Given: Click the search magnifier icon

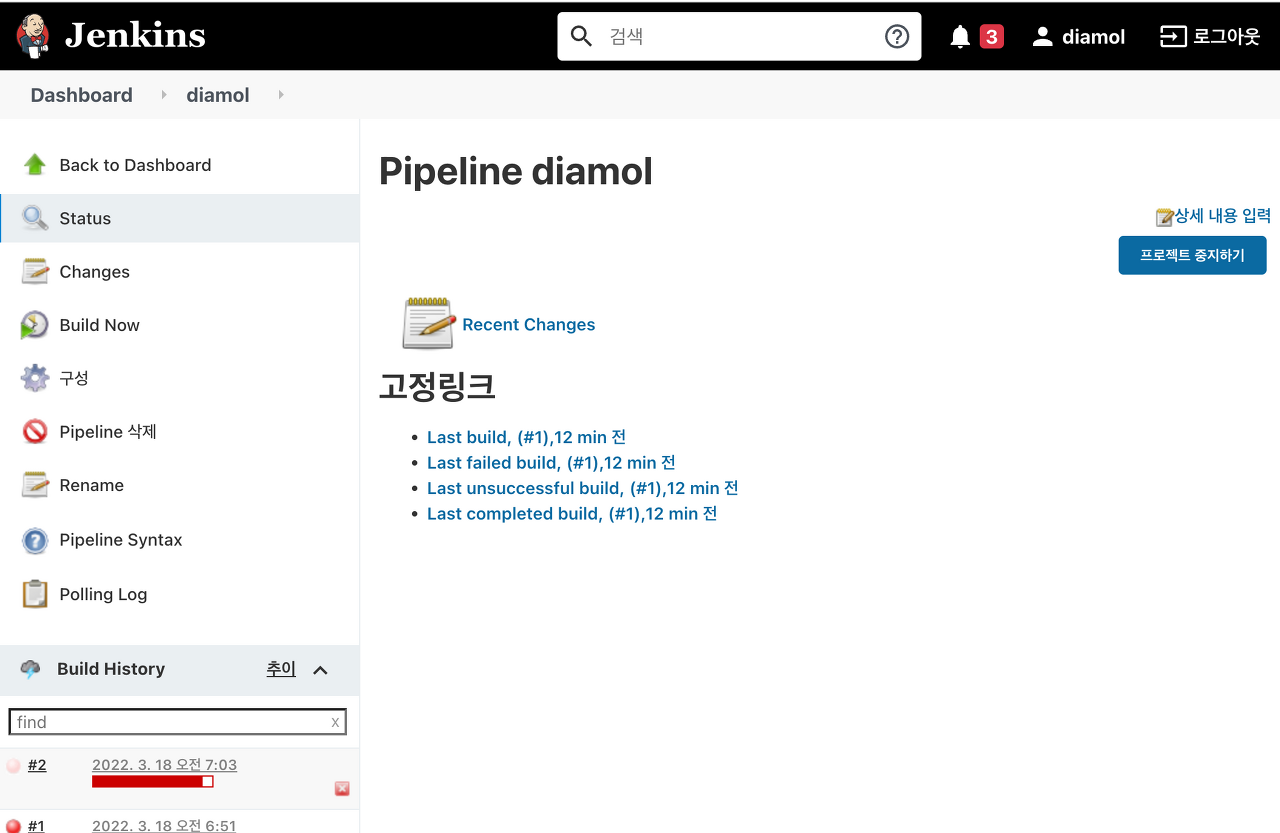Looking at the screenshot, I should 581,36.
